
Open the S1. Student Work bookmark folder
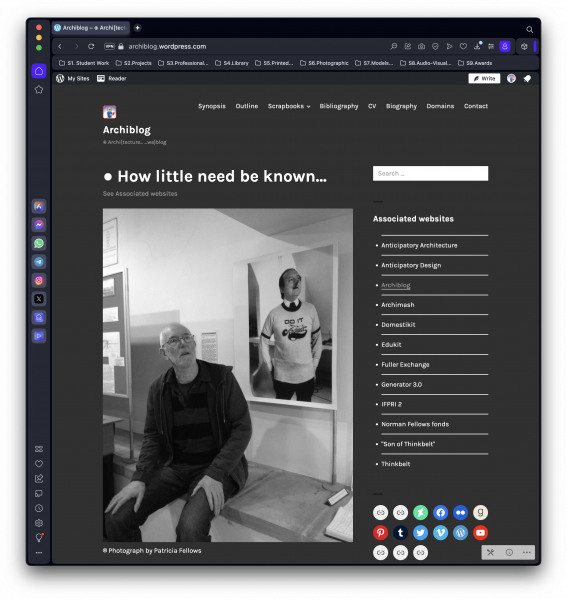(x=84, y=63)
